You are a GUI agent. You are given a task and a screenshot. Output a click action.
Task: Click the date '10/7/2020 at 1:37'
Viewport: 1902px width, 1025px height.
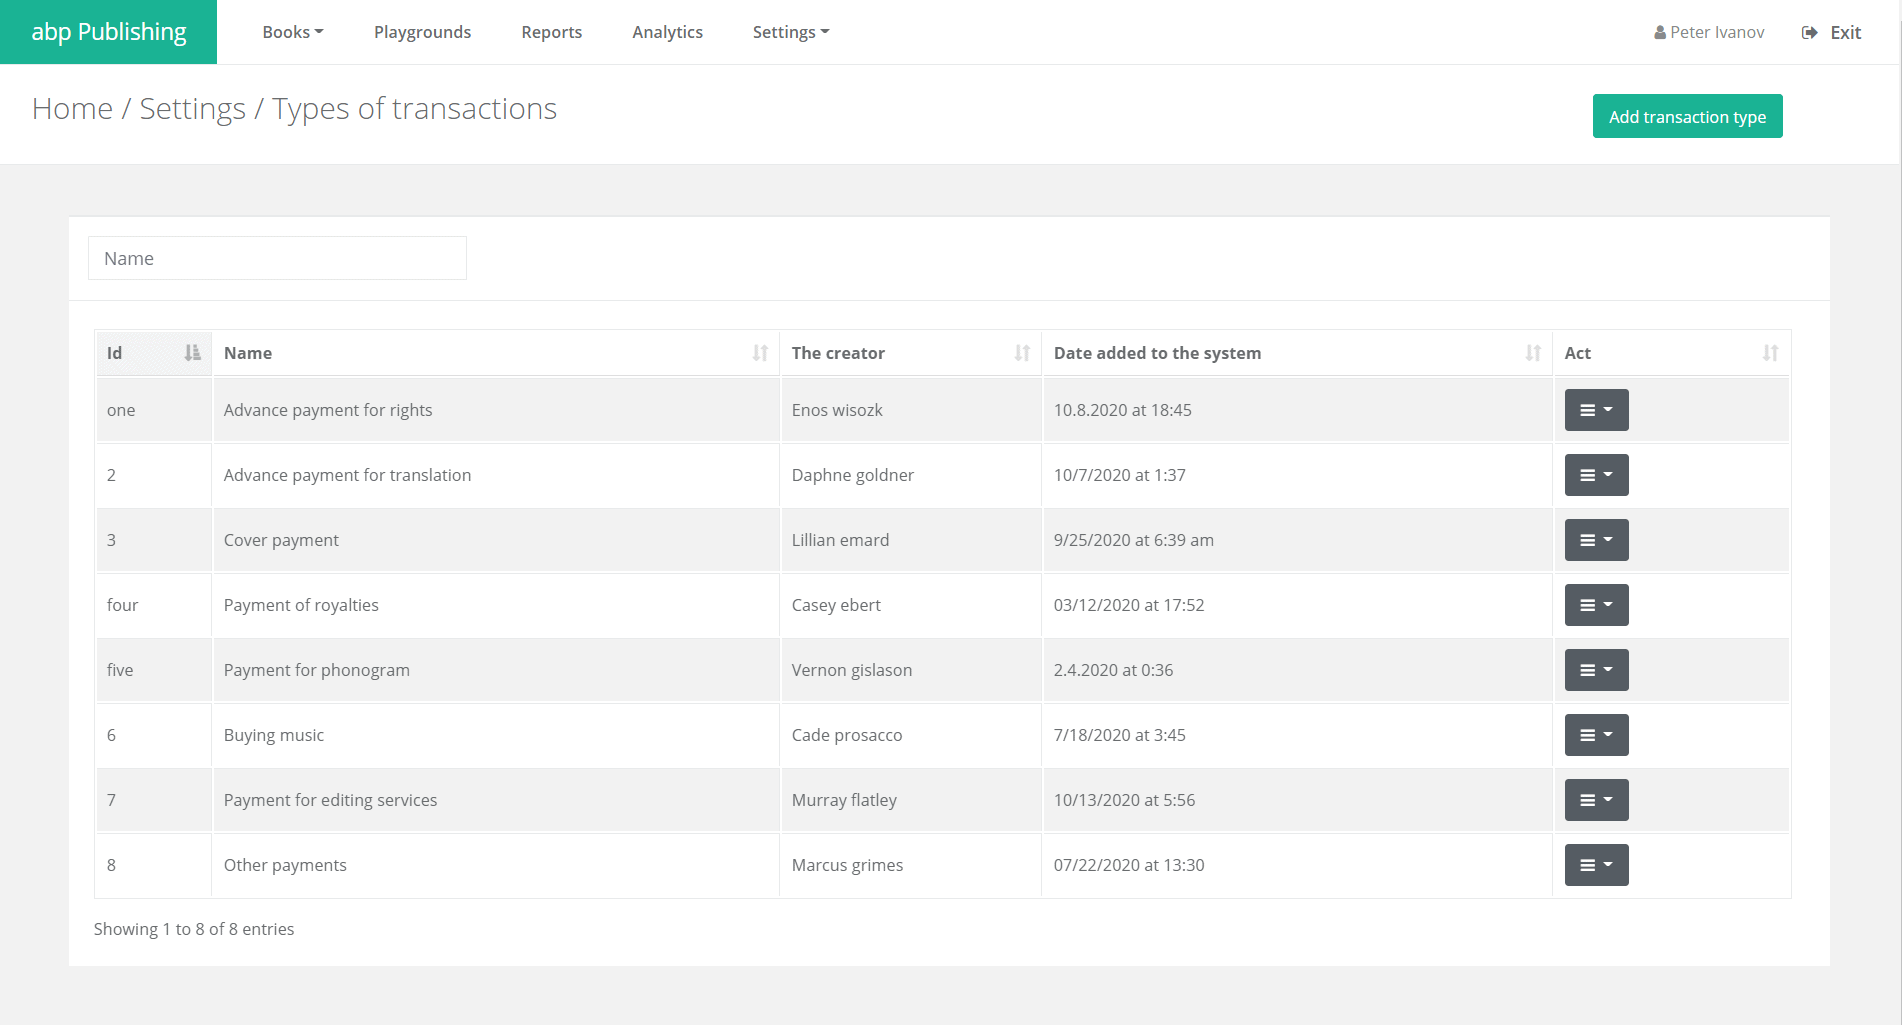pyautogui.click(x=1119, y=475)
